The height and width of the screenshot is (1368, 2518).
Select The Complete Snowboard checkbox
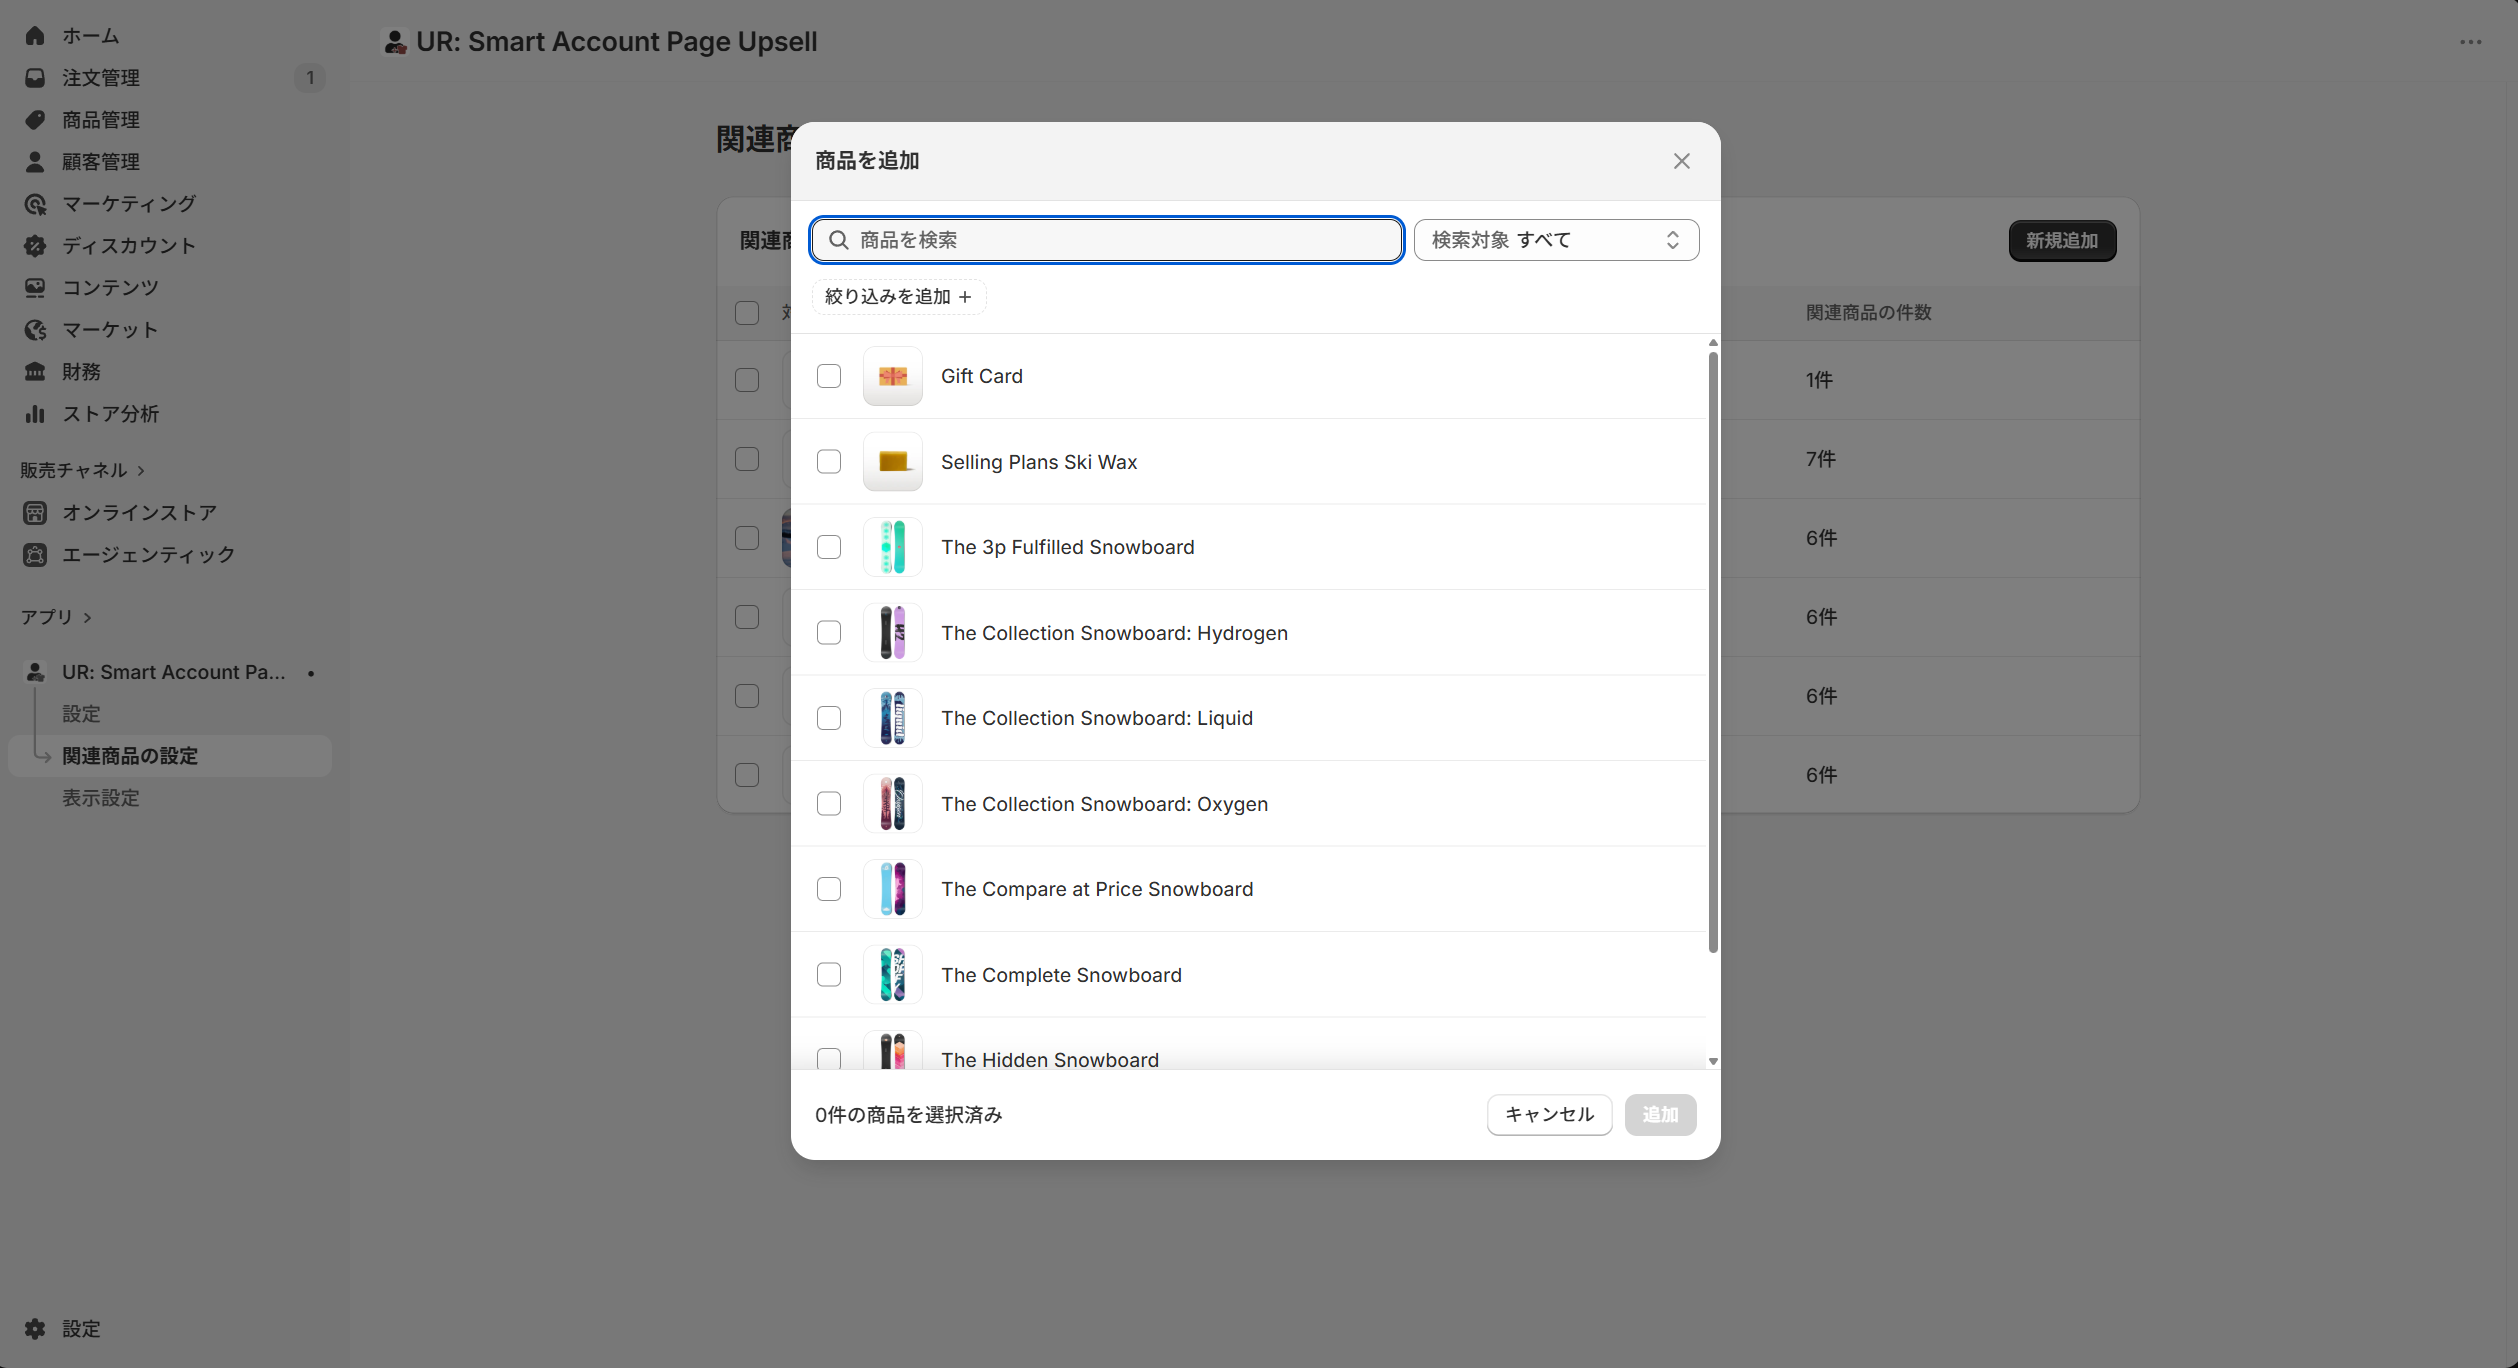(x=829, y=975)
